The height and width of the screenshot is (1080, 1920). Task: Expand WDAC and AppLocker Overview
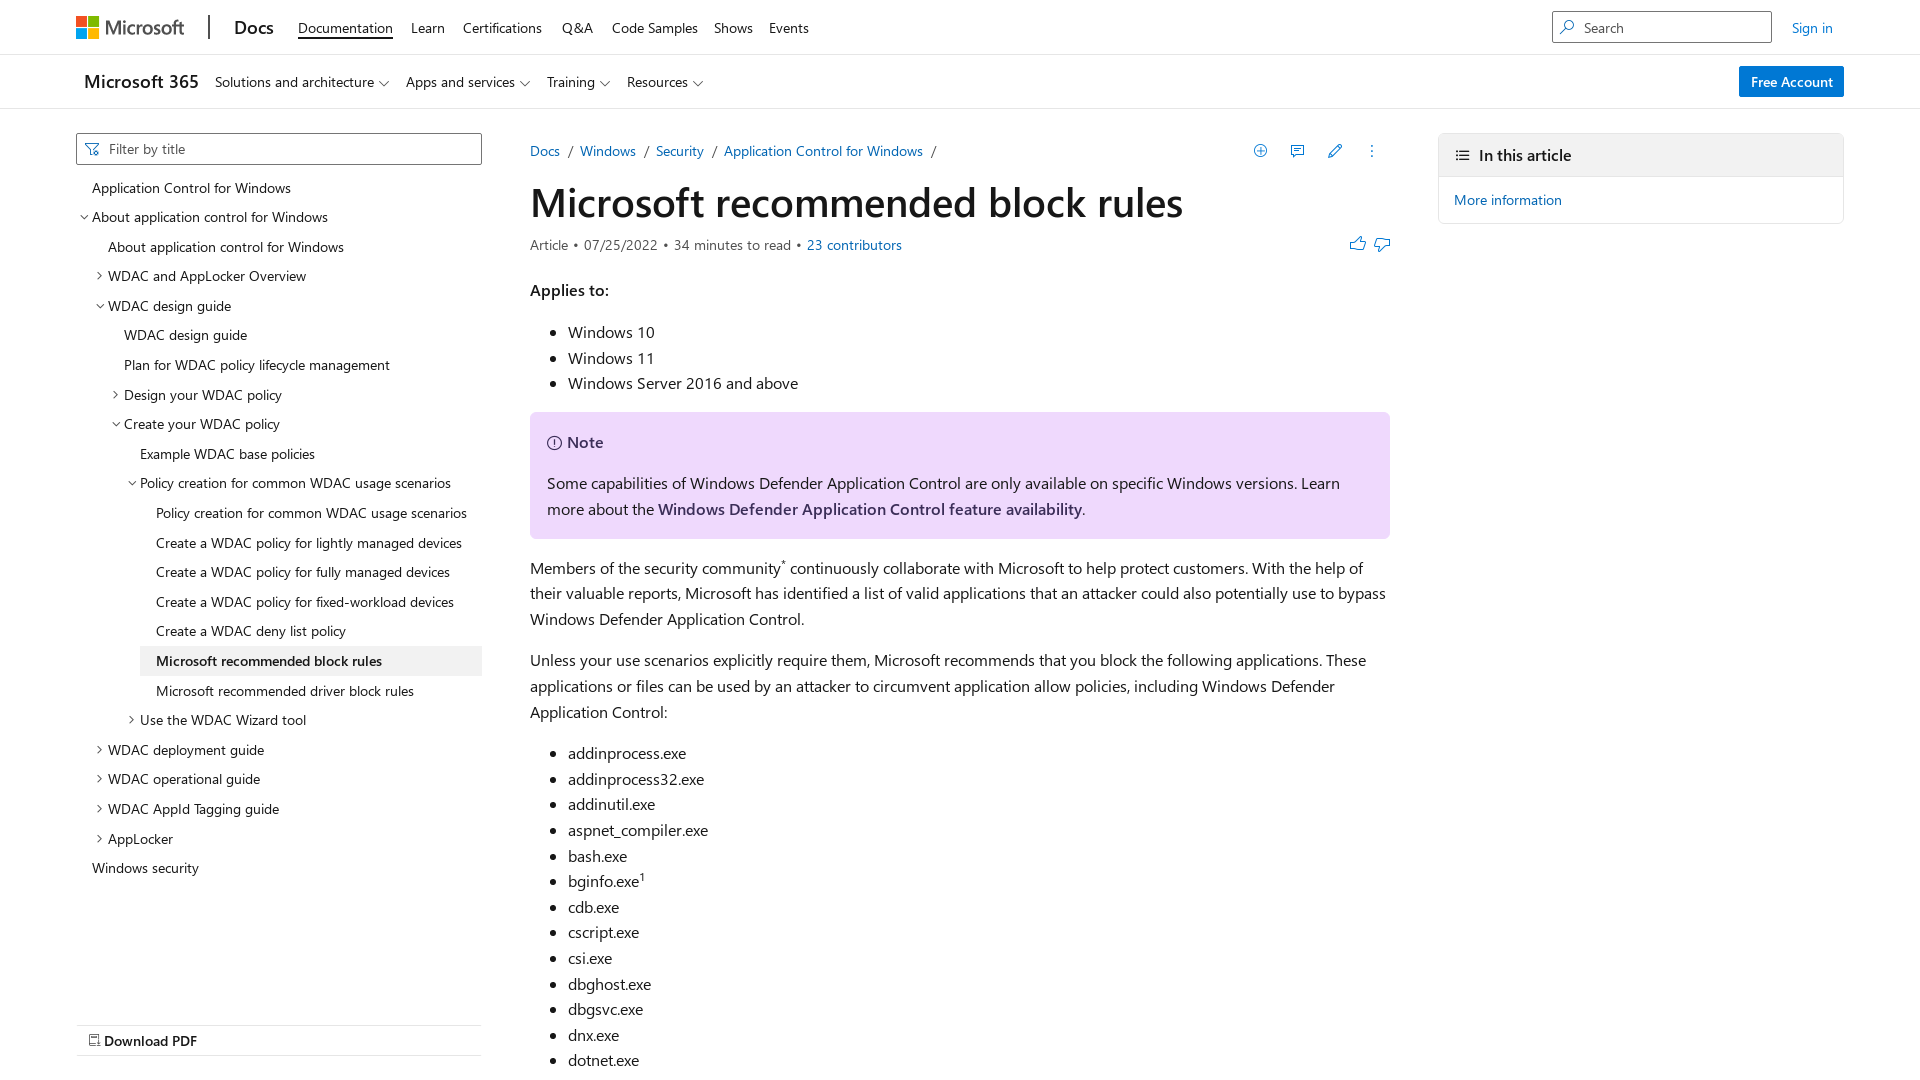(99, 276)
